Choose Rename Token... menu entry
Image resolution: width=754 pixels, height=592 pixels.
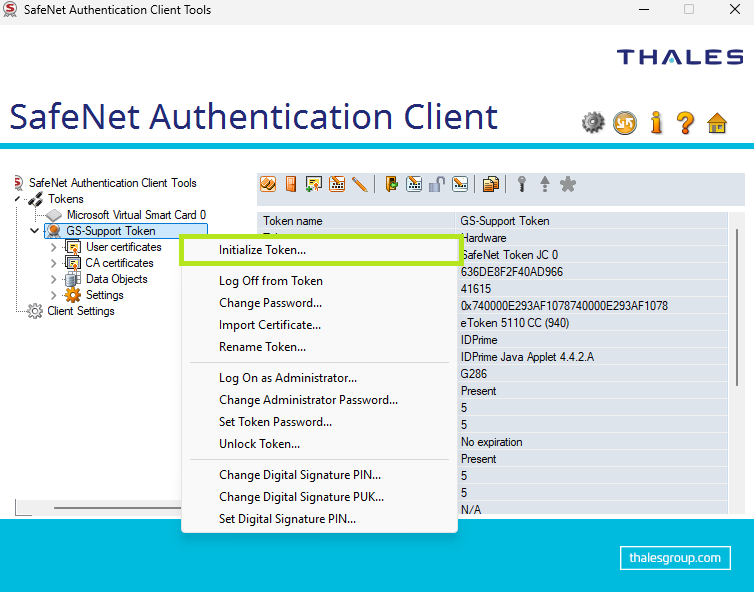(319, 347)
